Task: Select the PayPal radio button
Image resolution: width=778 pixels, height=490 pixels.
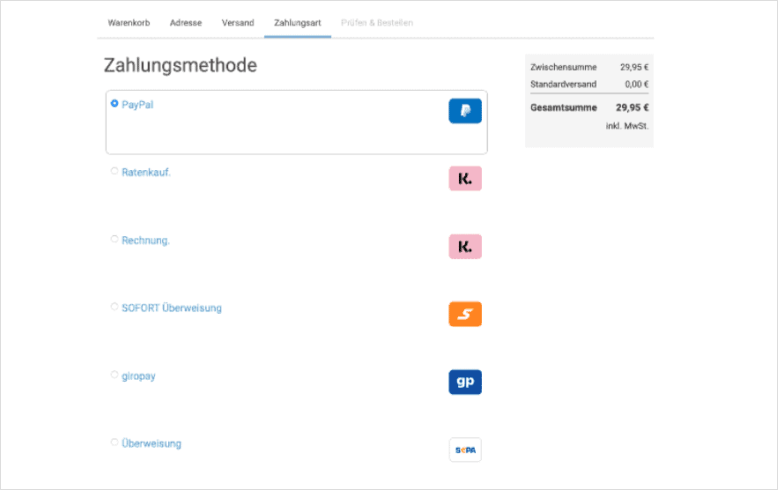Action: click(x=115, y=103)
